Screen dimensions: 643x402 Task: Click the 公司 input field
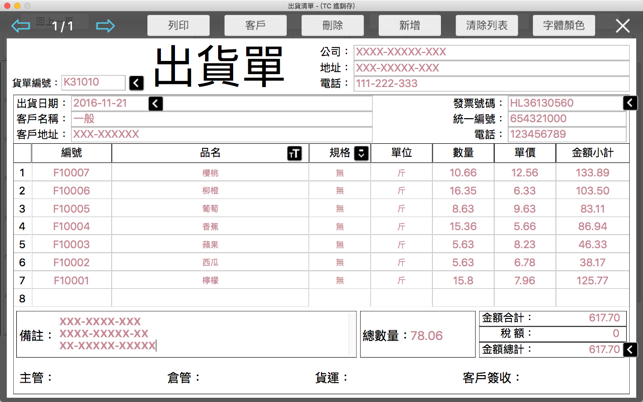491,52
